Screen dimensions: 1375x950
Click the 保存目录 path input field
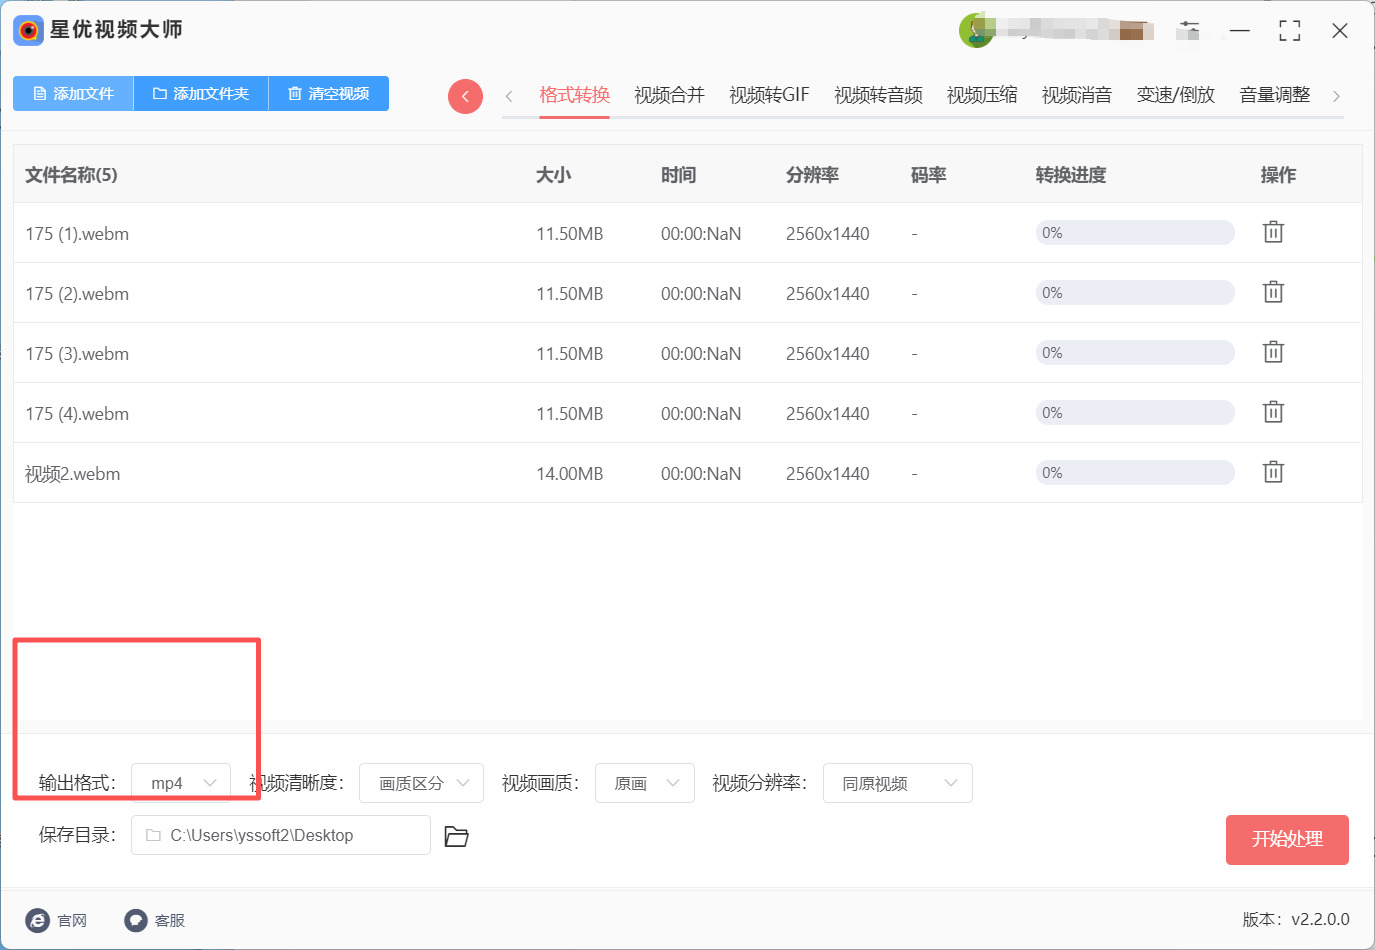pyautogui.click(x=281, y=835)
